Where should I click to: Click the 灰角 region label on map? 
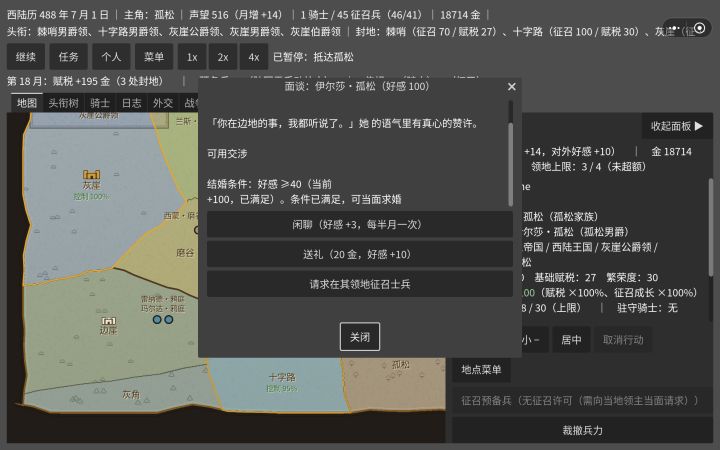tap(131, 394)
